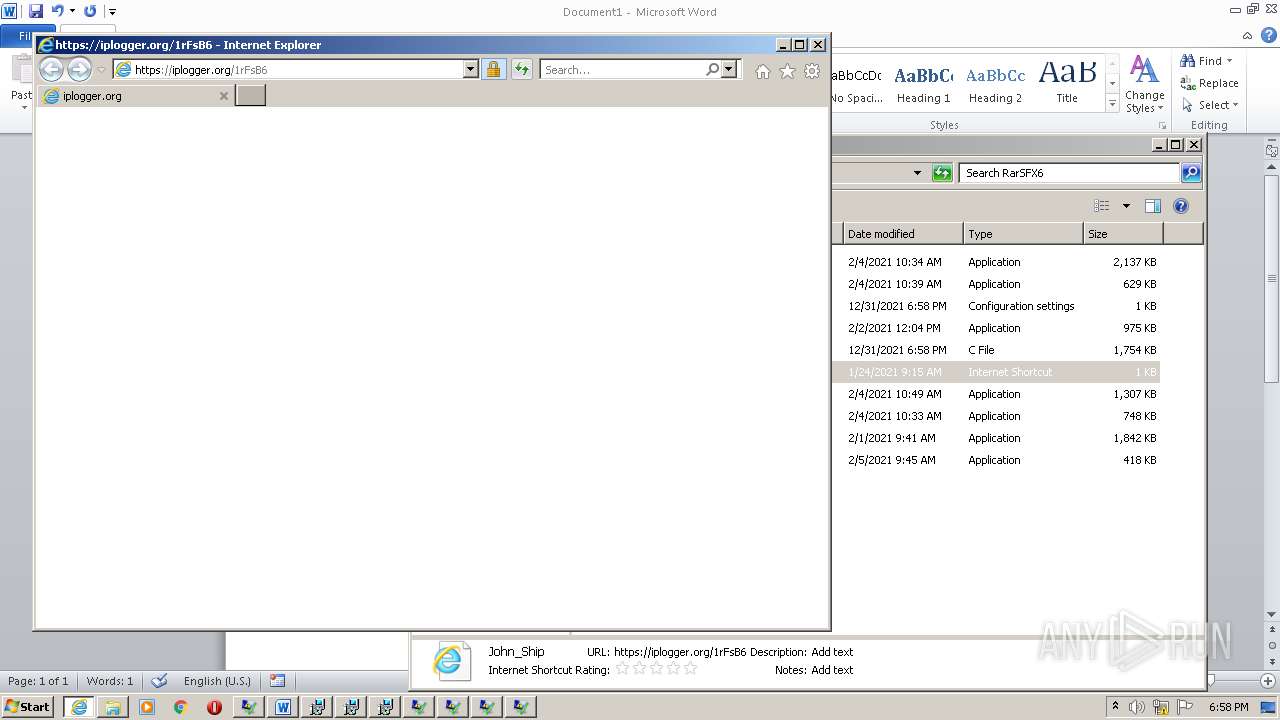The height and width of the screenshot is (720, 1280).
Task: Open the Styles pane dialog launcher
Action: click(1162, 126)
